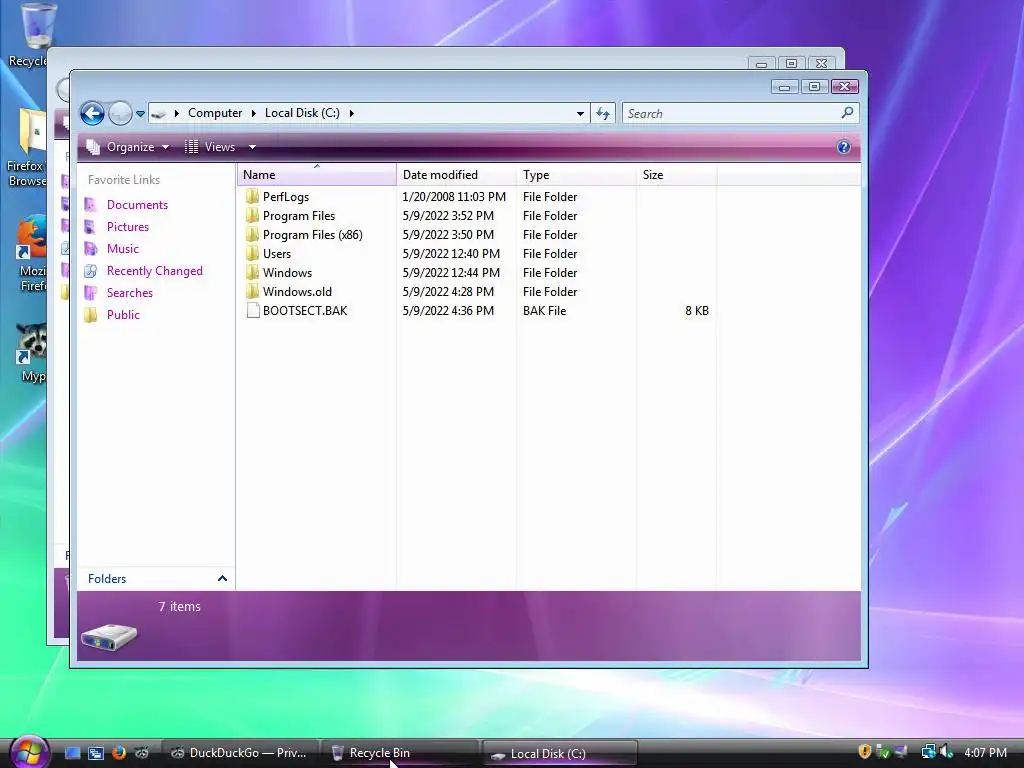Click the Users folder icon
1024x768 pixels.
click(x=253, y=253)
